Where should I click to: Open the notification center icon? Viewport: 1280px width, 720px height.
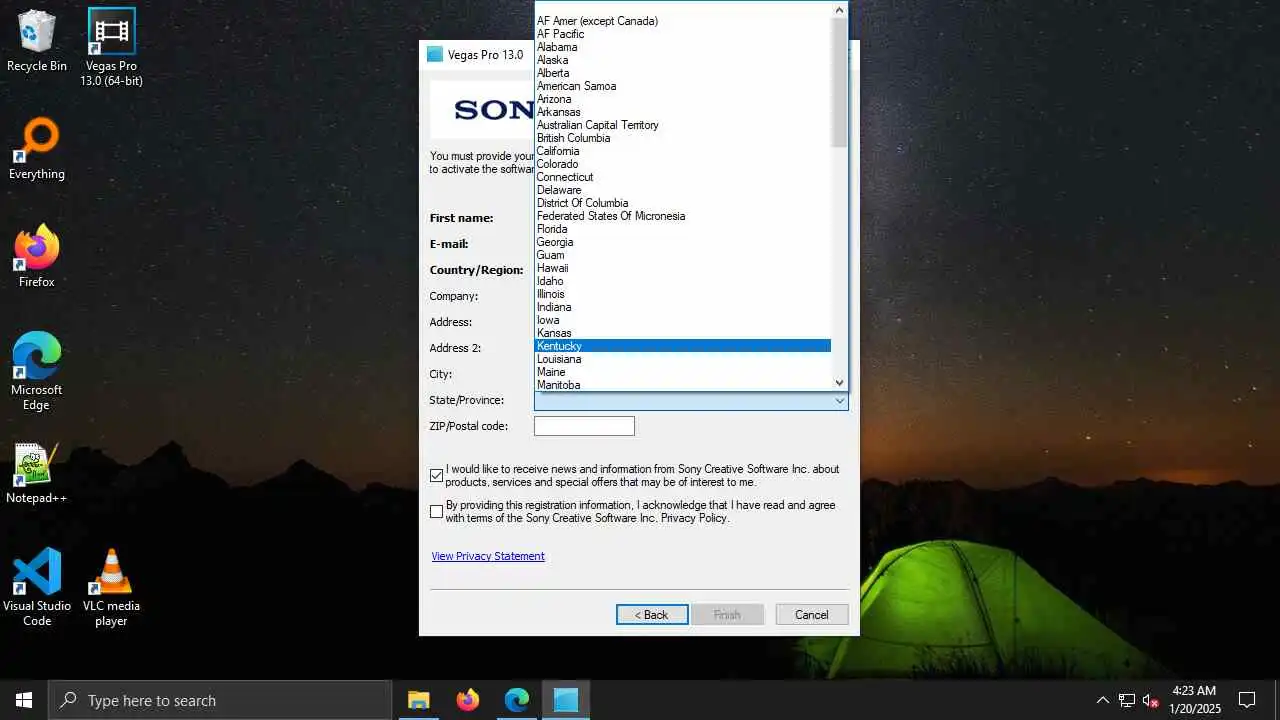(1247, 700)
